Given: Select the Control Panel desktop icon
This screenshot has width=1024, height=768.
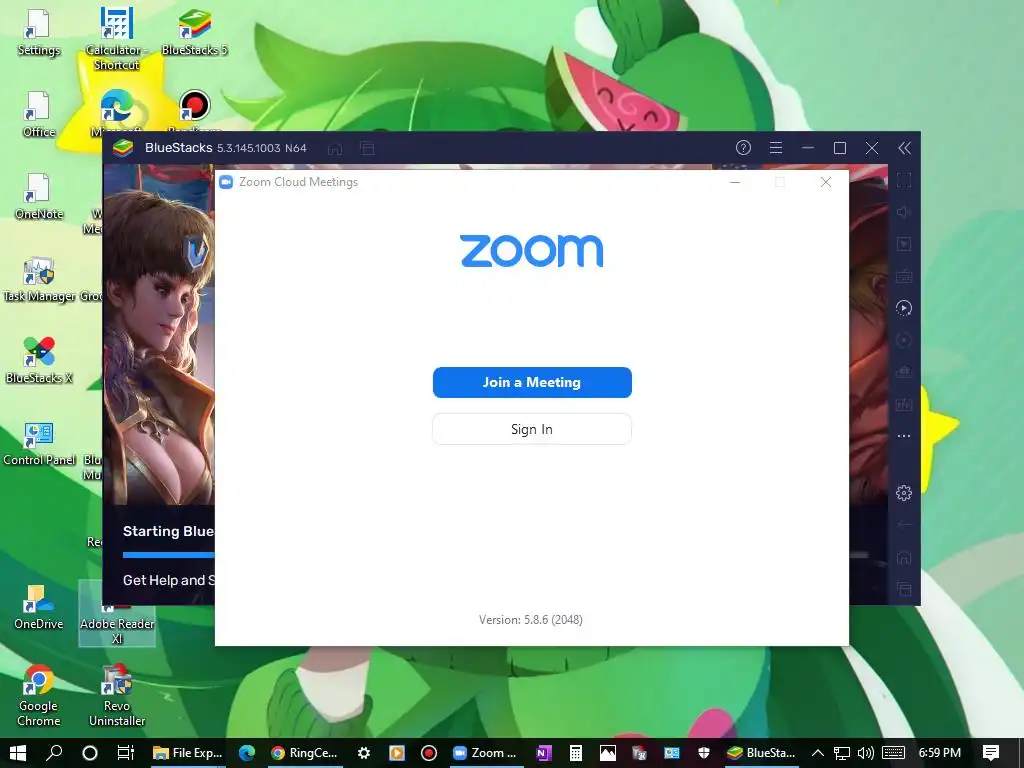Looking at the screenshot, I should (39, 444).
